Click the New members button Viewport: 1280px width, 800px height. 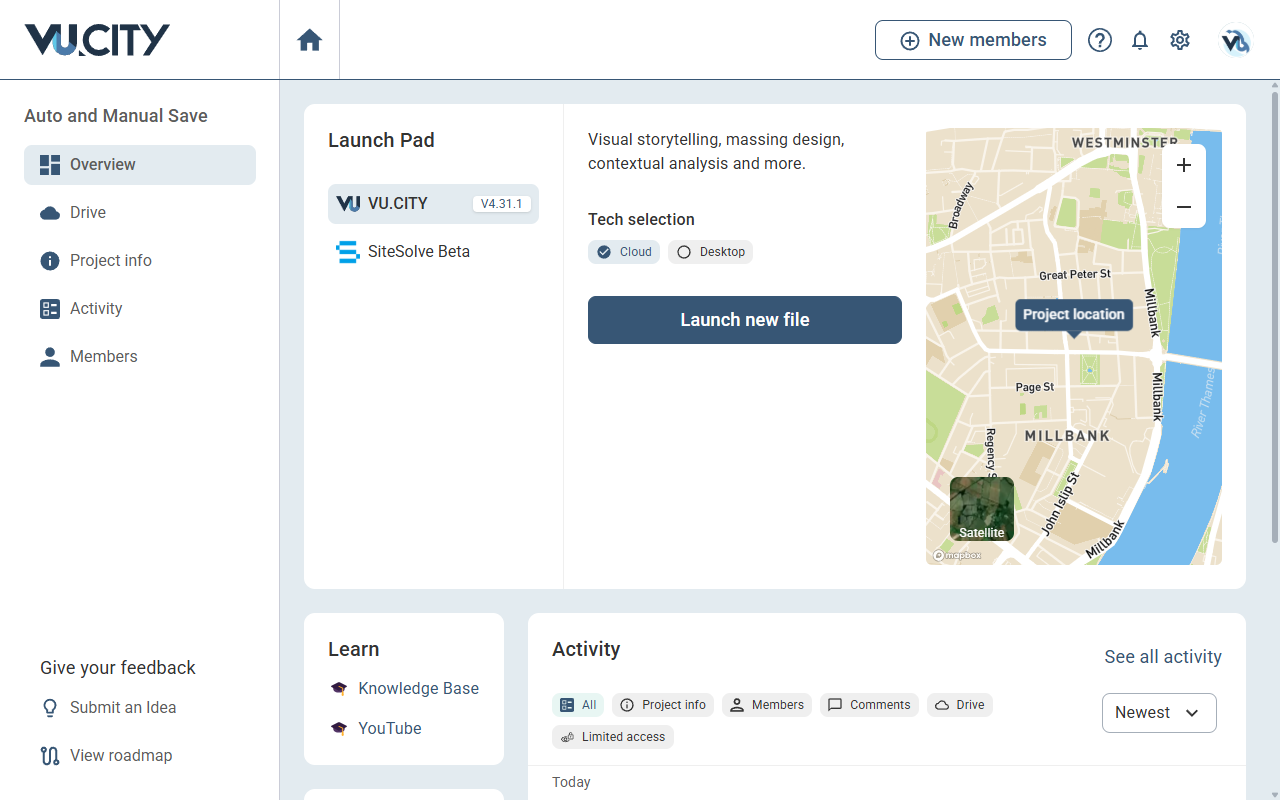pos(973,40)
